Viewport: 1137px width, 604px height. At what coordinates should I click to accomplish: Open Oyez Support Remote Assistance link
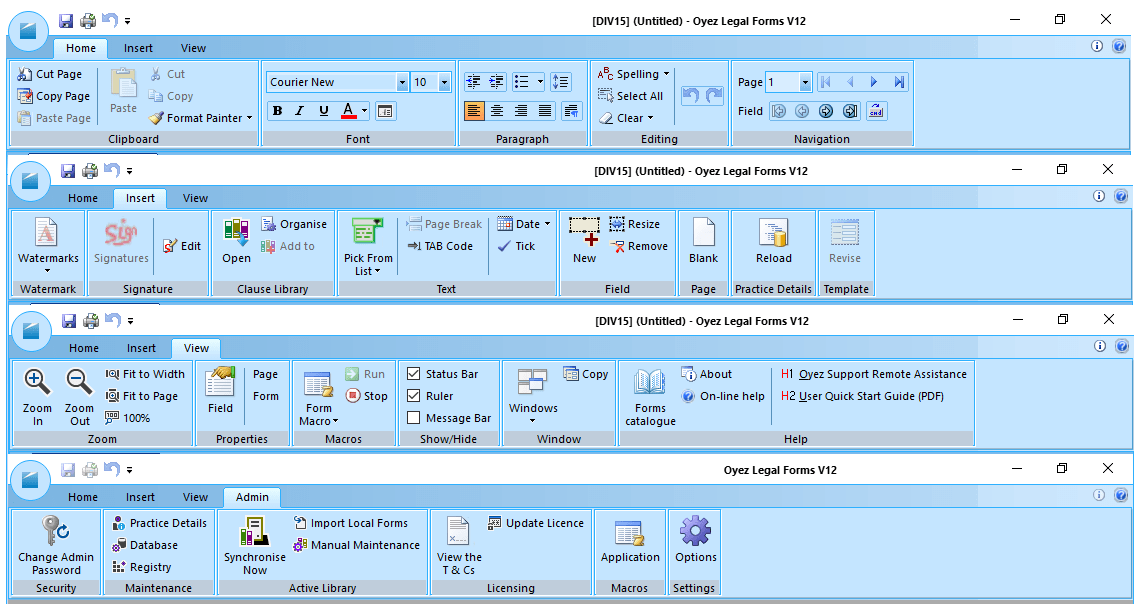(874, 374)
